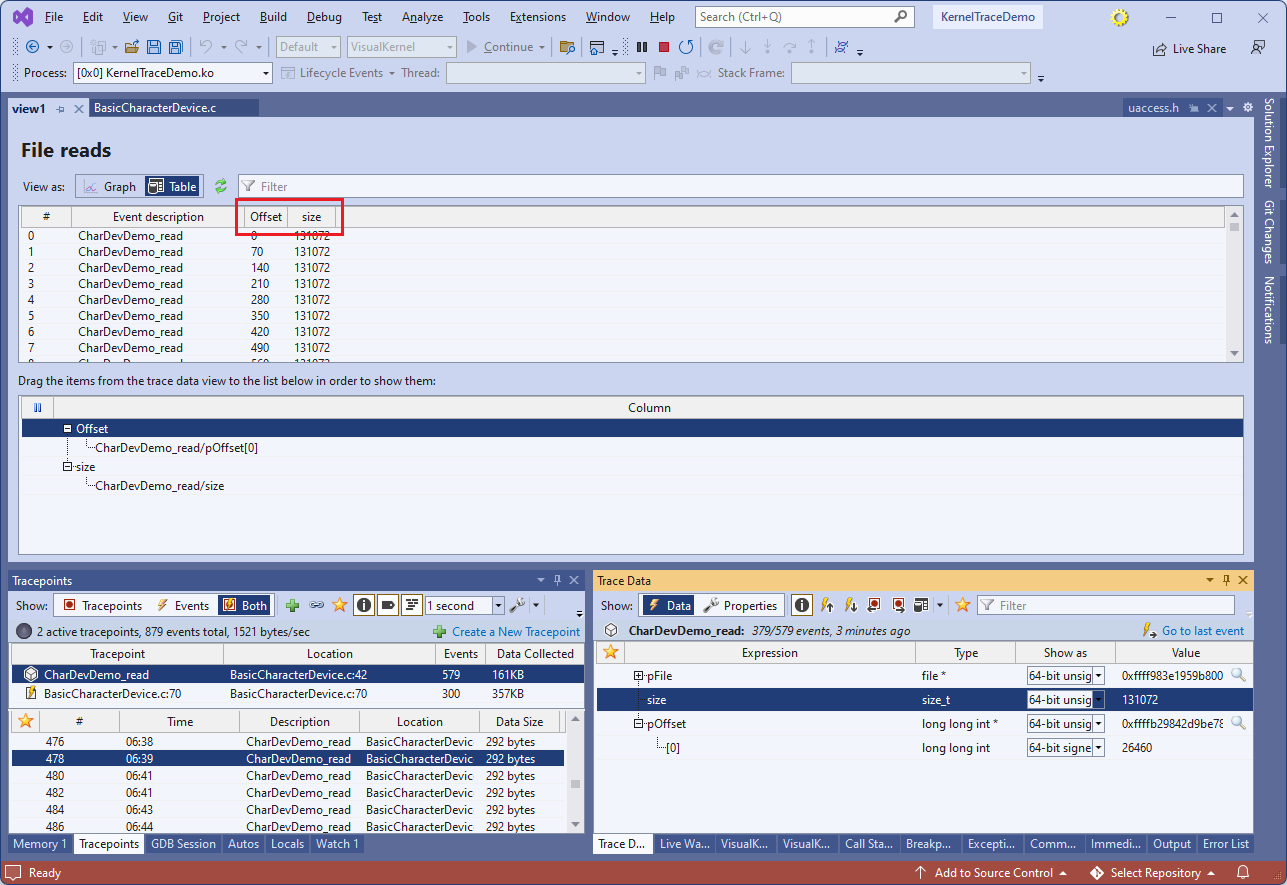Click the Create a New Tracepoint link

point(516,632)
